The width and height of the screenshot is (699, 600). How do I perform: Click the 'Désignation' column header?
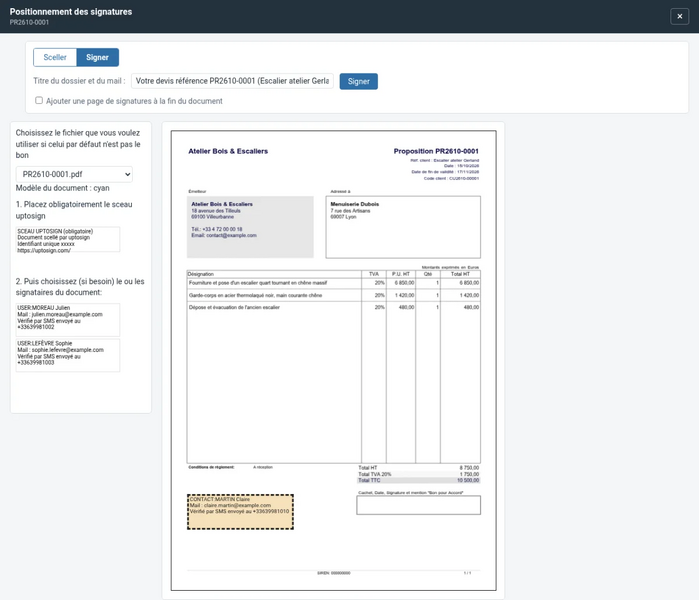point(201,274)
